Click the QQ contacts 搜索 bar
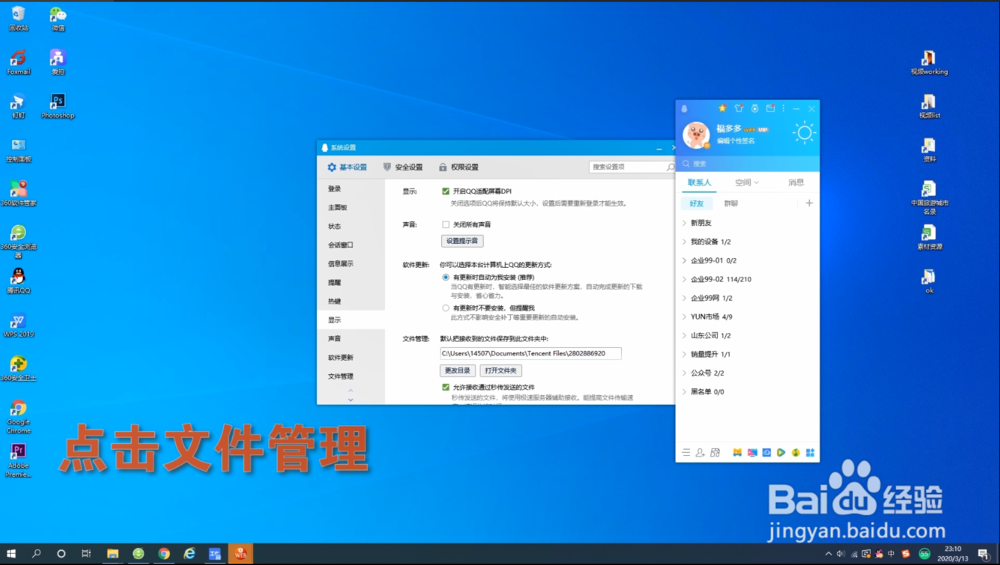The image size is (1000, 565). (747, 164)
